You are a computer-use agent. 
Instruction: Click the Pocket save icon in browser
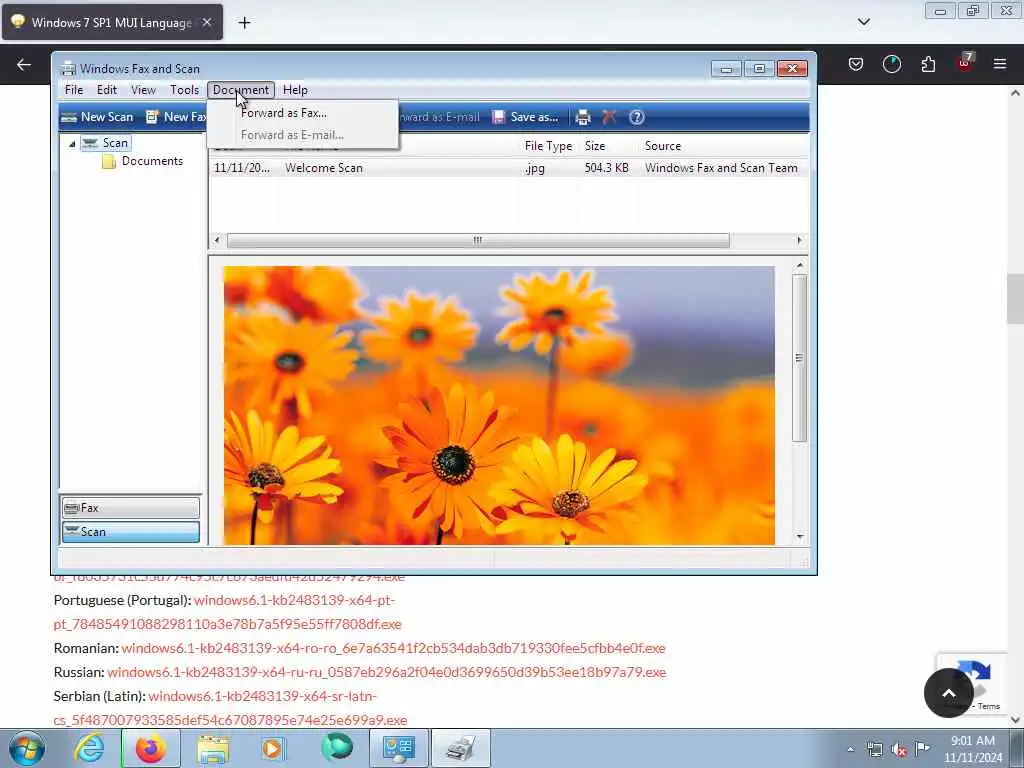[856, 64]
